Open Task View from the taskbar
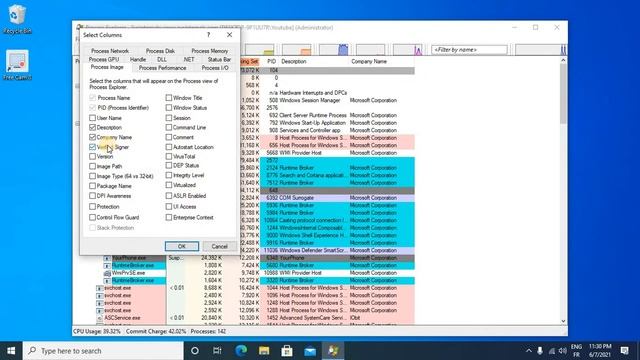This screenshot has width=640, height=360. tap(217, 351)
